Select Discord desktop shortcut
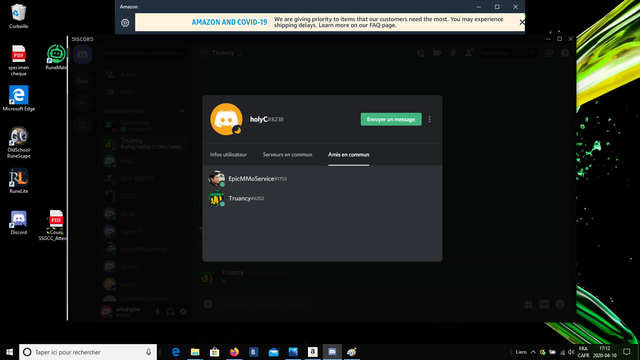Image resolution: width=640 pixels, height=360 pixels. pos(18,223)
